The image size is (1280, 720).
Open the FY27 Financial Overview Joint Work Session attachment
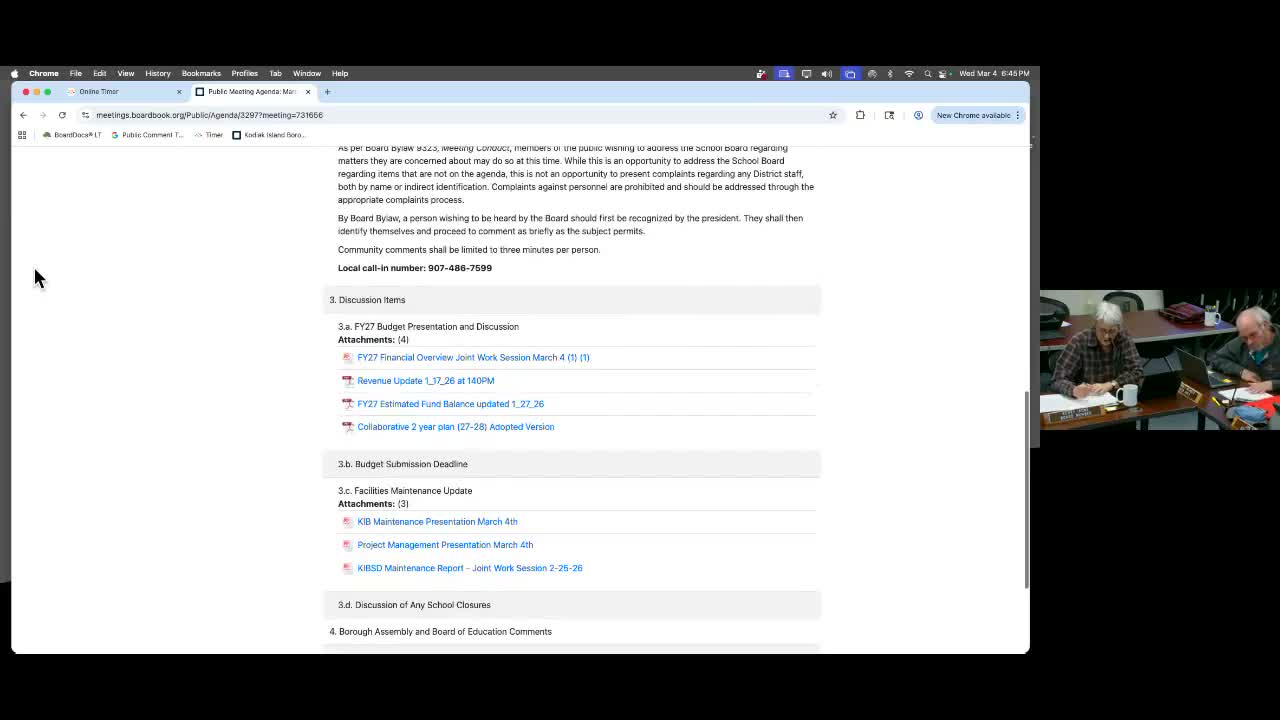click(x=473, y=358)
